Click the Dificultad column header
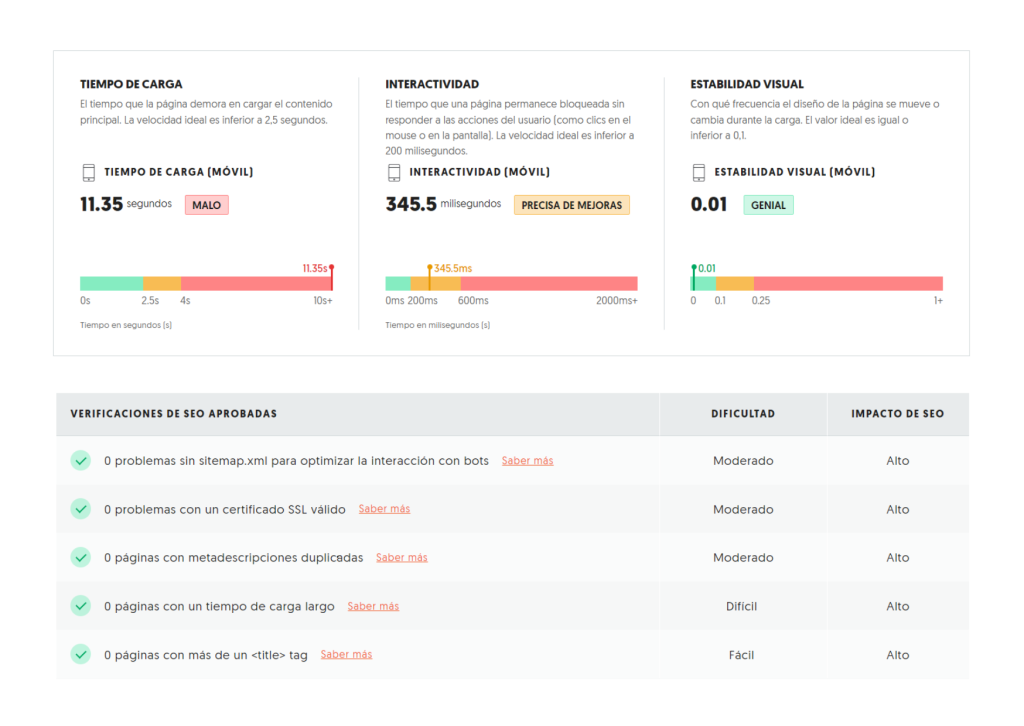The height and width of the screenshot is (726, 1024). click(x=743, y=414)
